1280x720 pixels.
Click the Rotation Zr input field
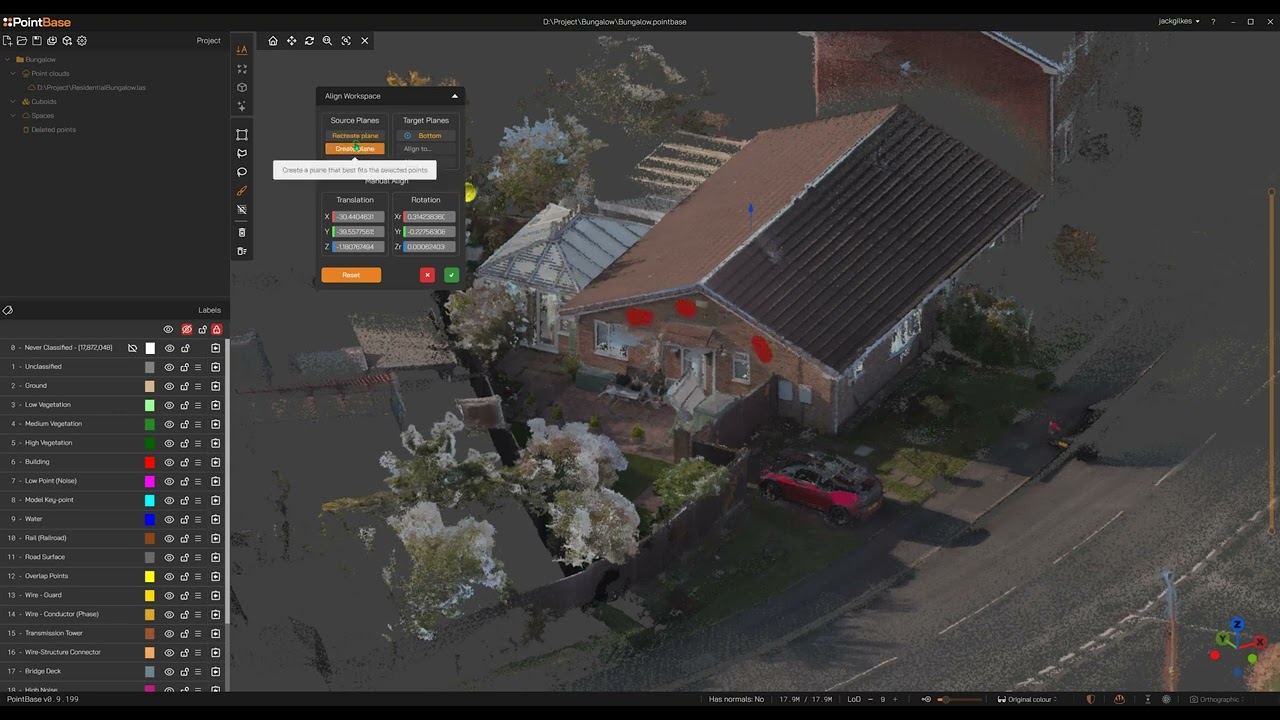point(429,247)
